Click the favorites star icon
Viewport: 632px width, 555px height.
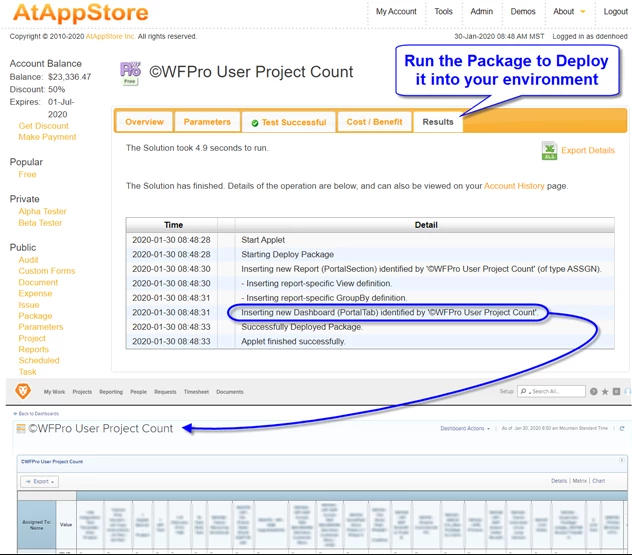point(605,391)
